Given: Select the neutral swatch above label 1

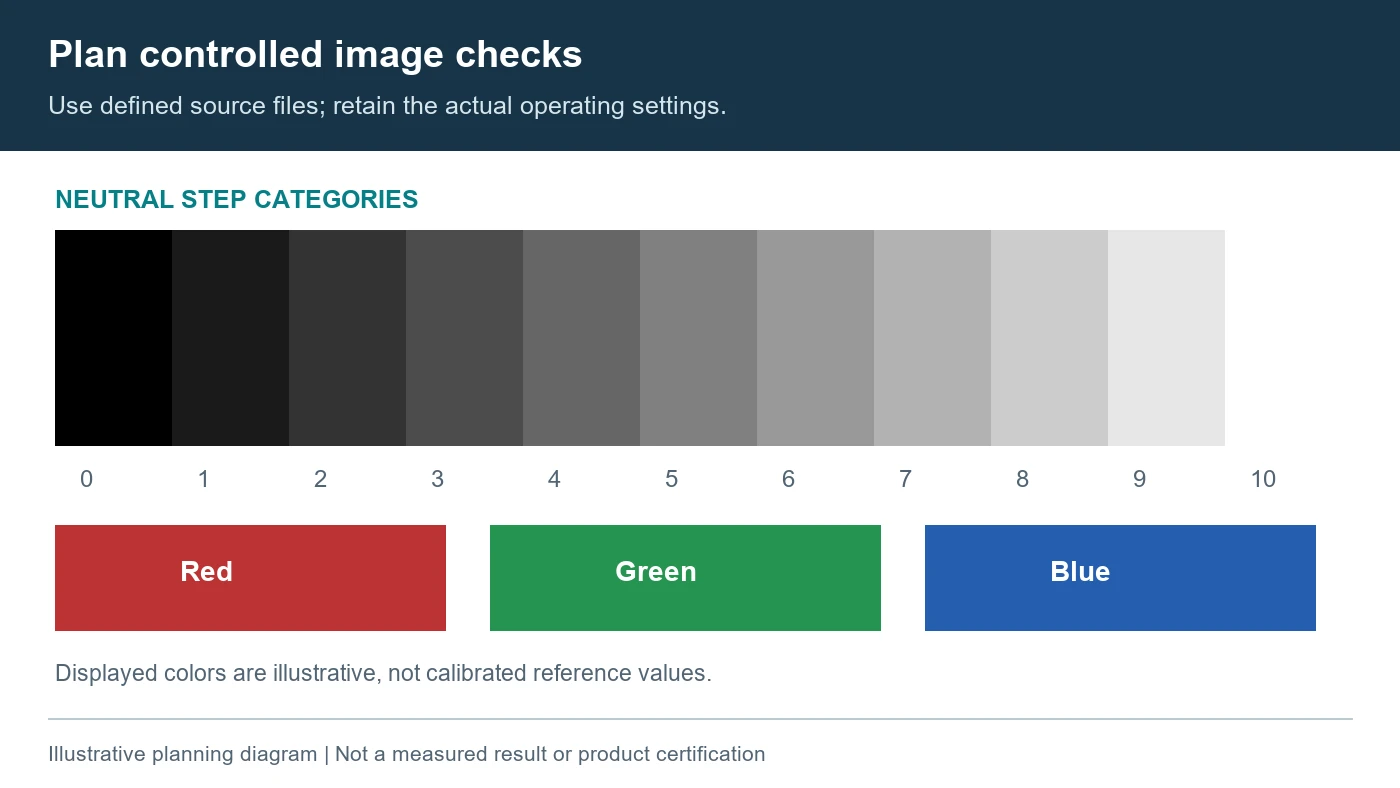Looking at the screenshot, I should pos(230,338).
